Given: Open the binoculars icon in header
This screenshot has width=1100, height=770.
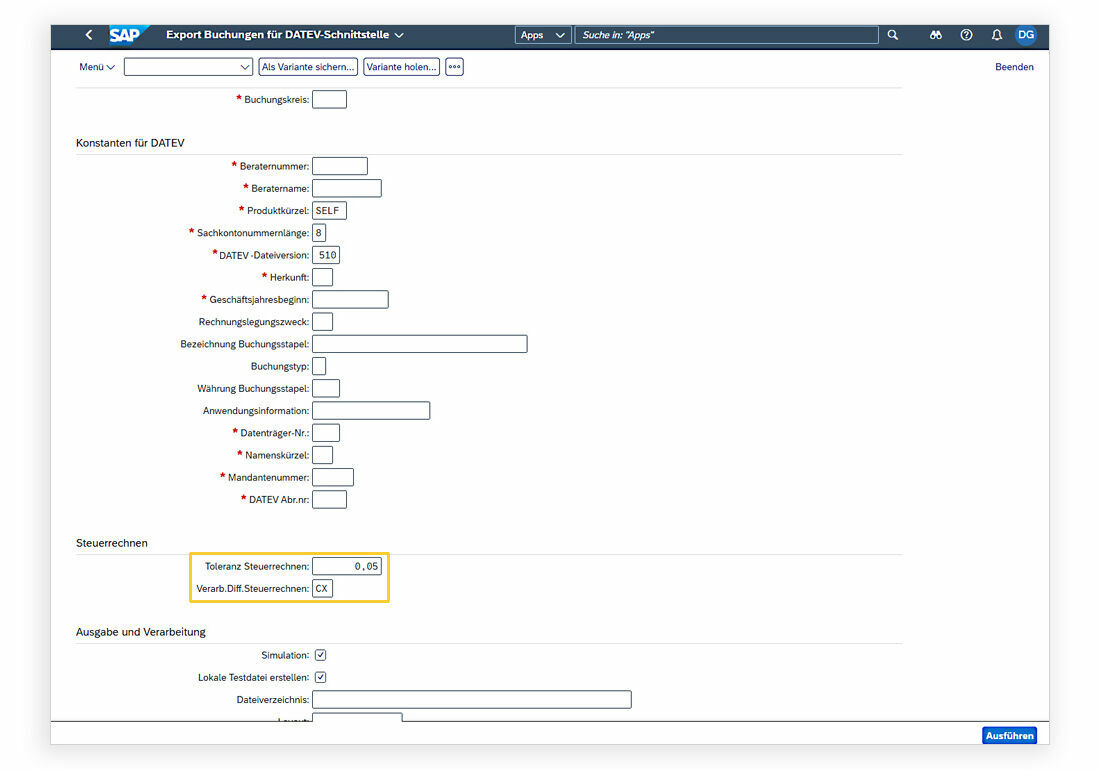Looking at the screenshot, I should click(x=936, y=35).
